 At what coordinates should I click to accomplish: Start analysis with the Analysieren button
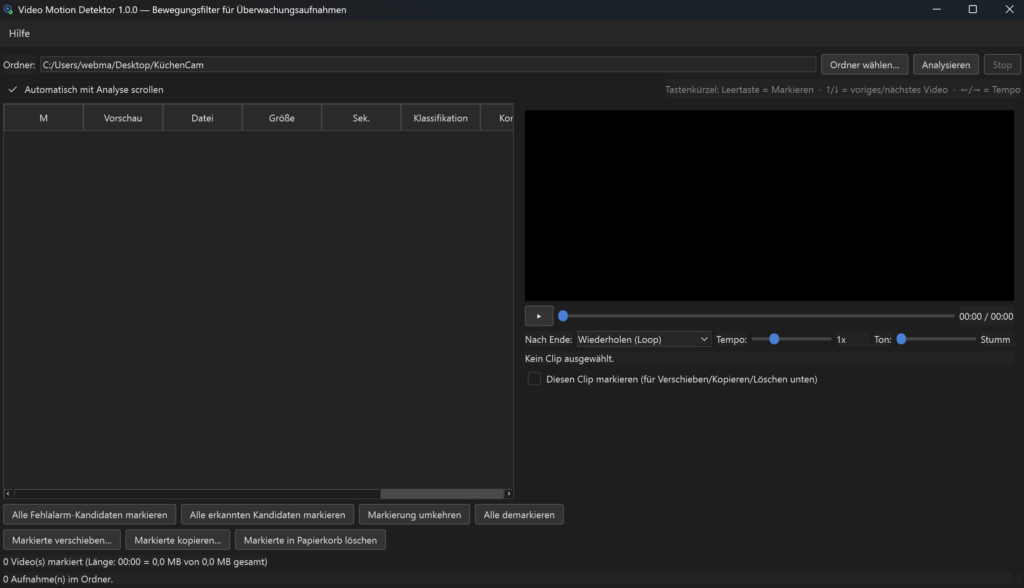coord(946,65)
